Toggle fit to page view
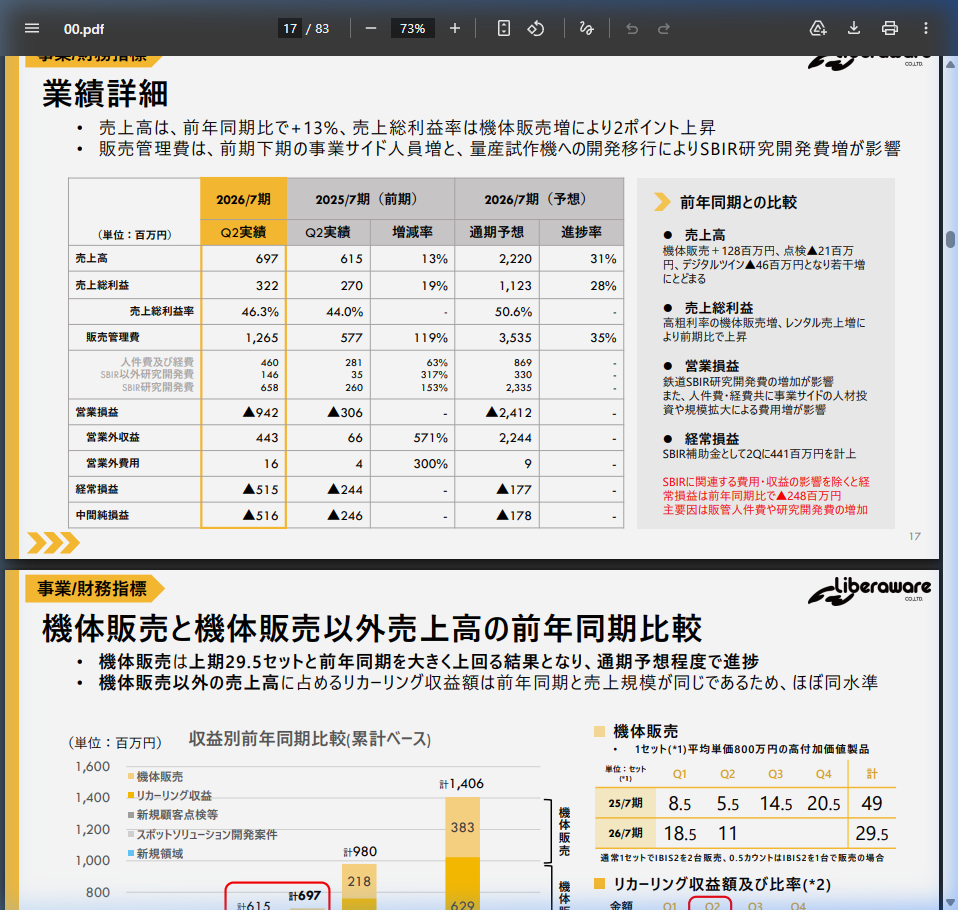This screenshot has width=958, height=910. [x=504, y=28]
